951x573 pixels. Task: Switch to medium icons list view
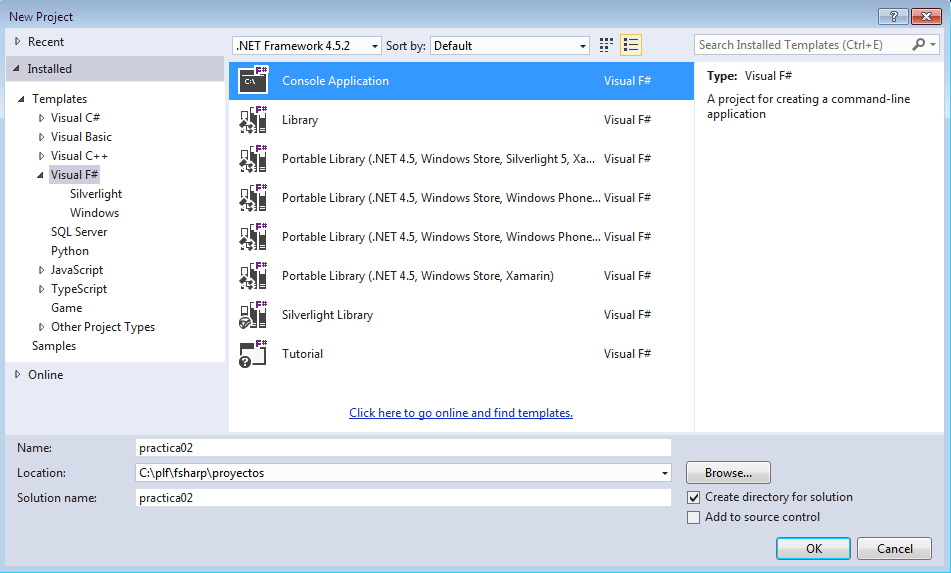click(631, 45)
